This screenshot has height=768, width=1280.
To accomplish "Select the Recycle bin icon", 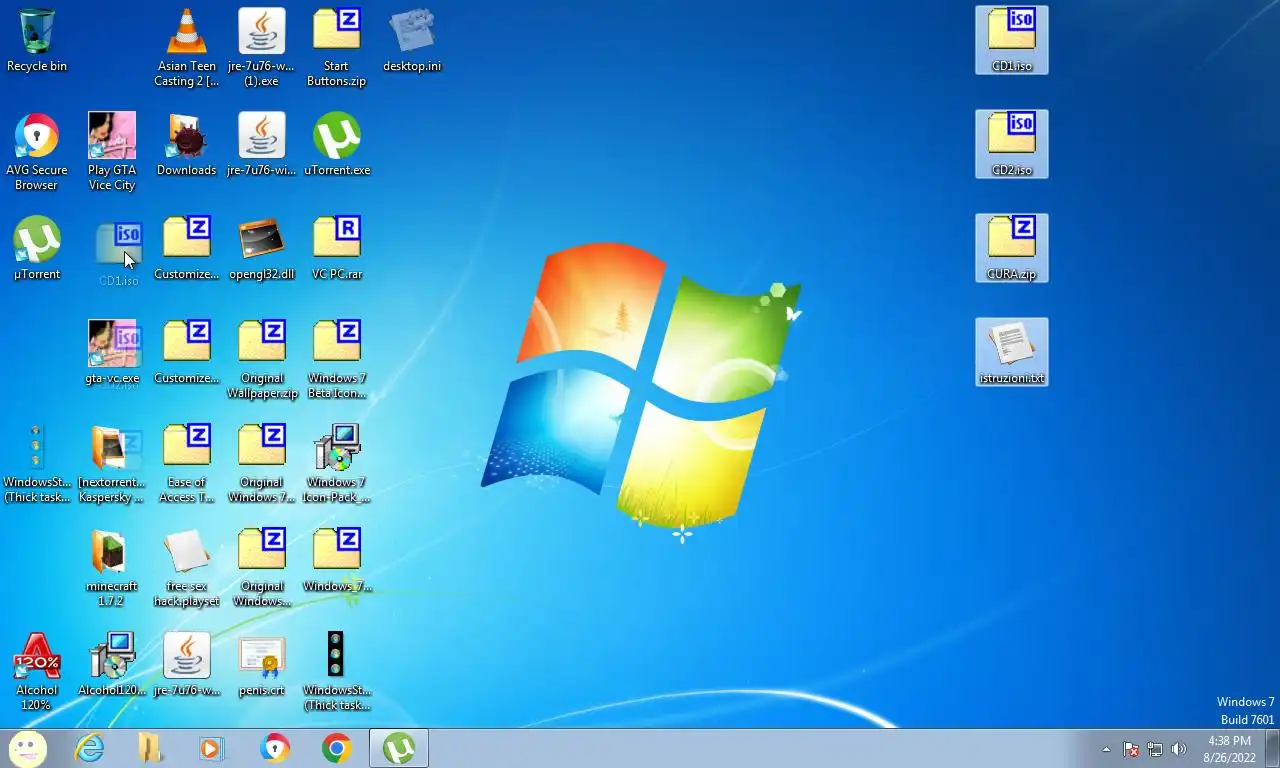I will (37, 40).
